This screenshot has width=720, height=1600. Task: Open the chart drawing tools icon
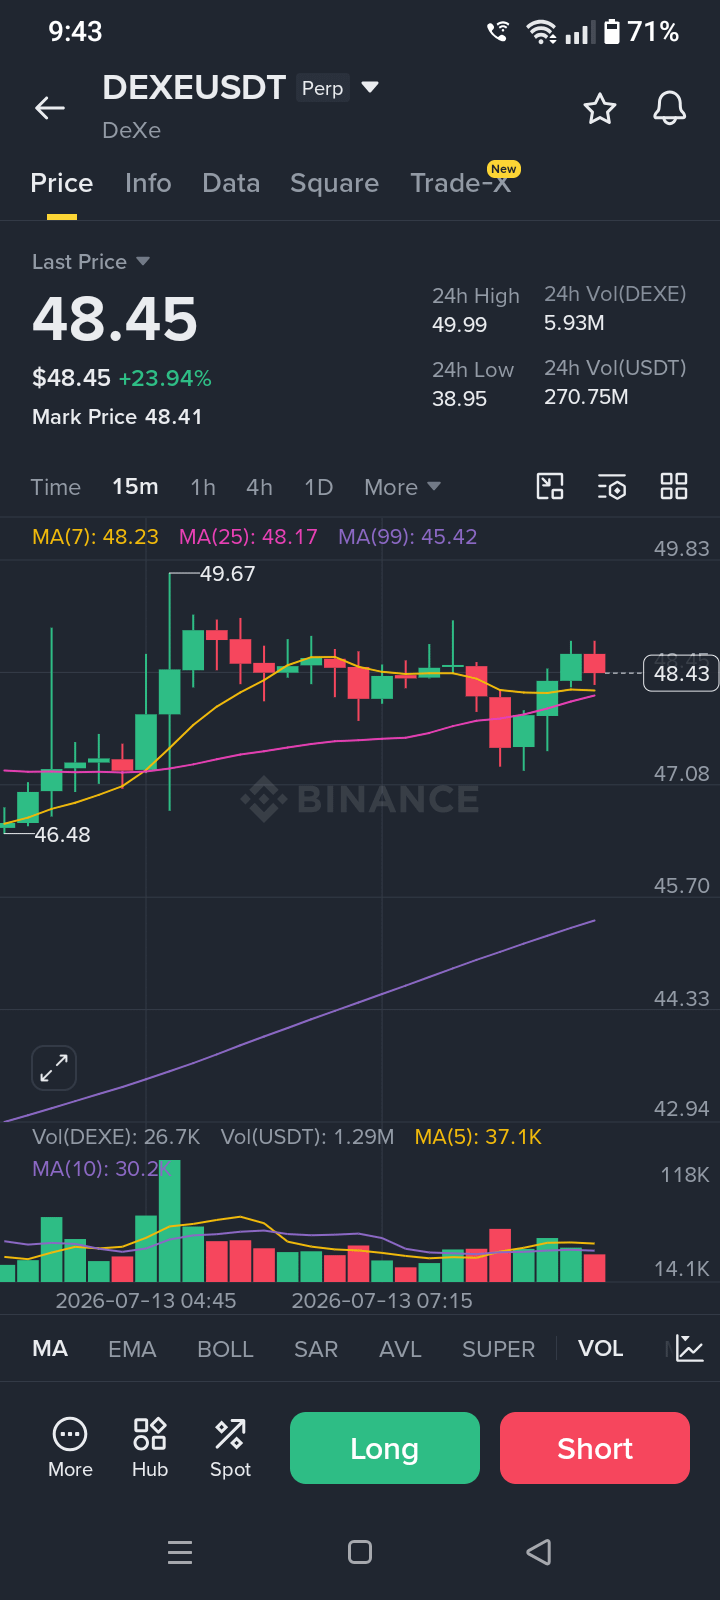pyautogui.click(x=550, y=487)
